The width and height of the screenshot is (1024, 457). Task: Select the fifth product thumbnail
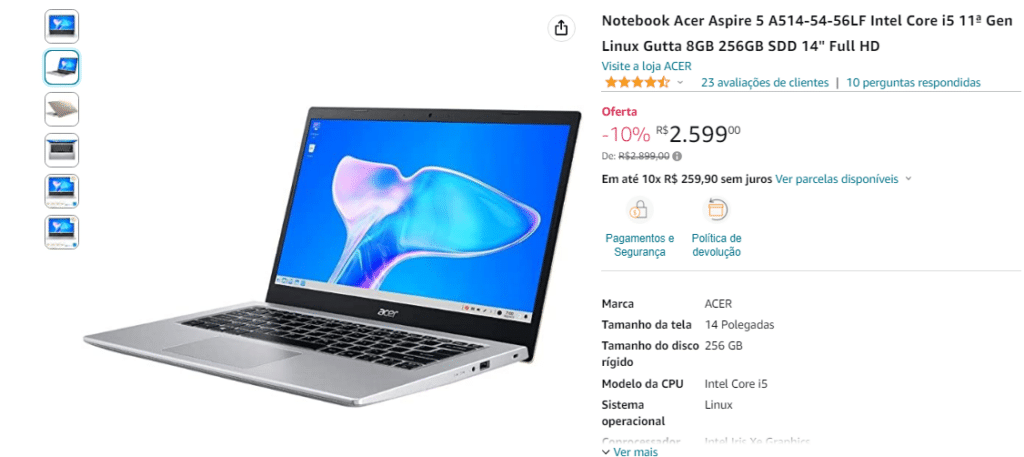(x=62, y=191)
